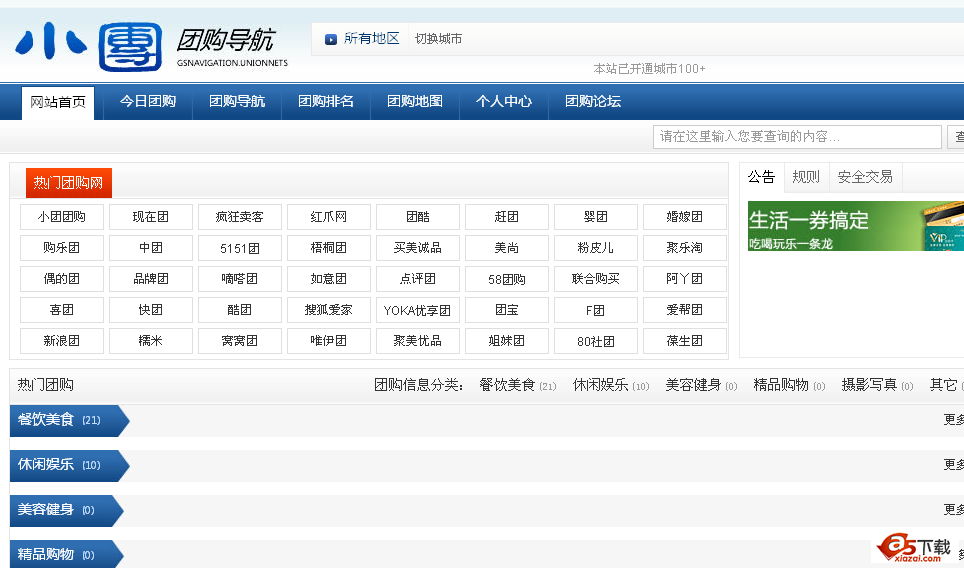The height and width of the screenshot is (568, 964).
Task: Open the 爱帮团 site button
Action: pyautogui.click(x=685, y=310)
